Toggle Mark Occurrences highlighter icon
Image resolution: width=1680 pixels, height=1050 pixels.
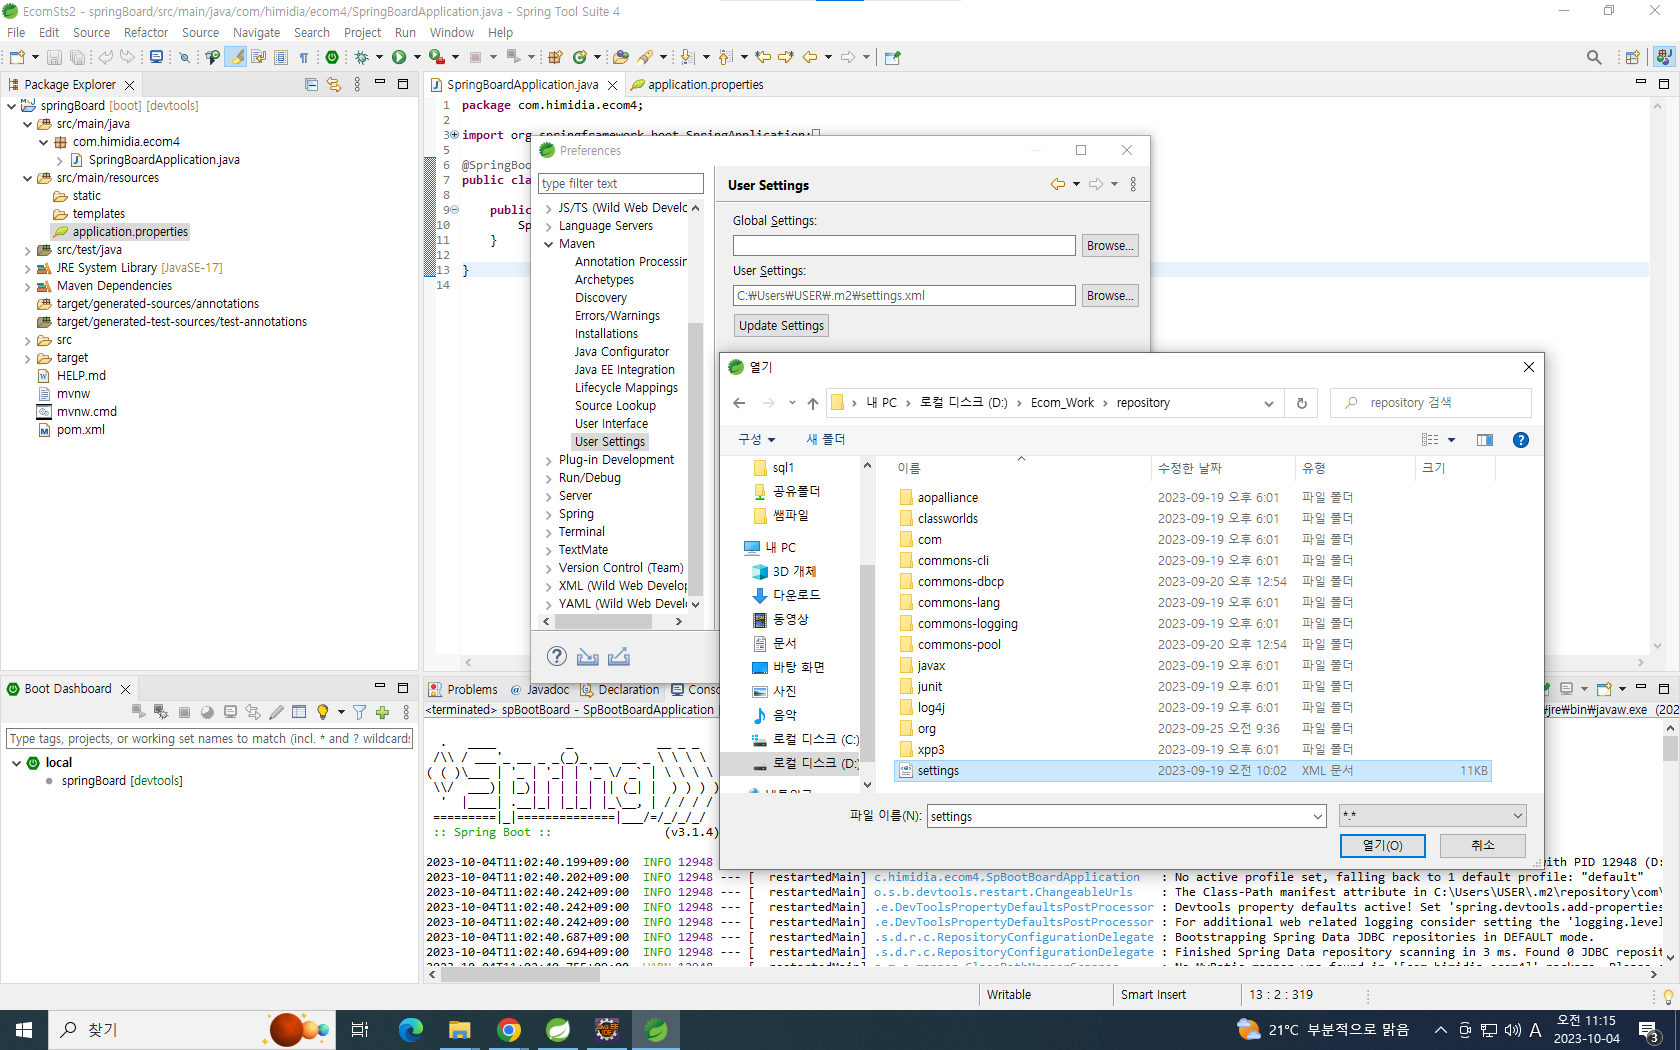(x=236, y=57)
